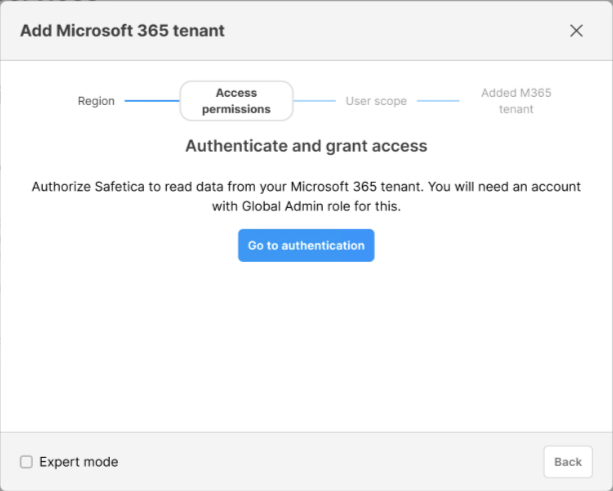The height and width of the screenshot is (491, 613).
Task: Click the Expert mode label text
Action: coord(79,462)
